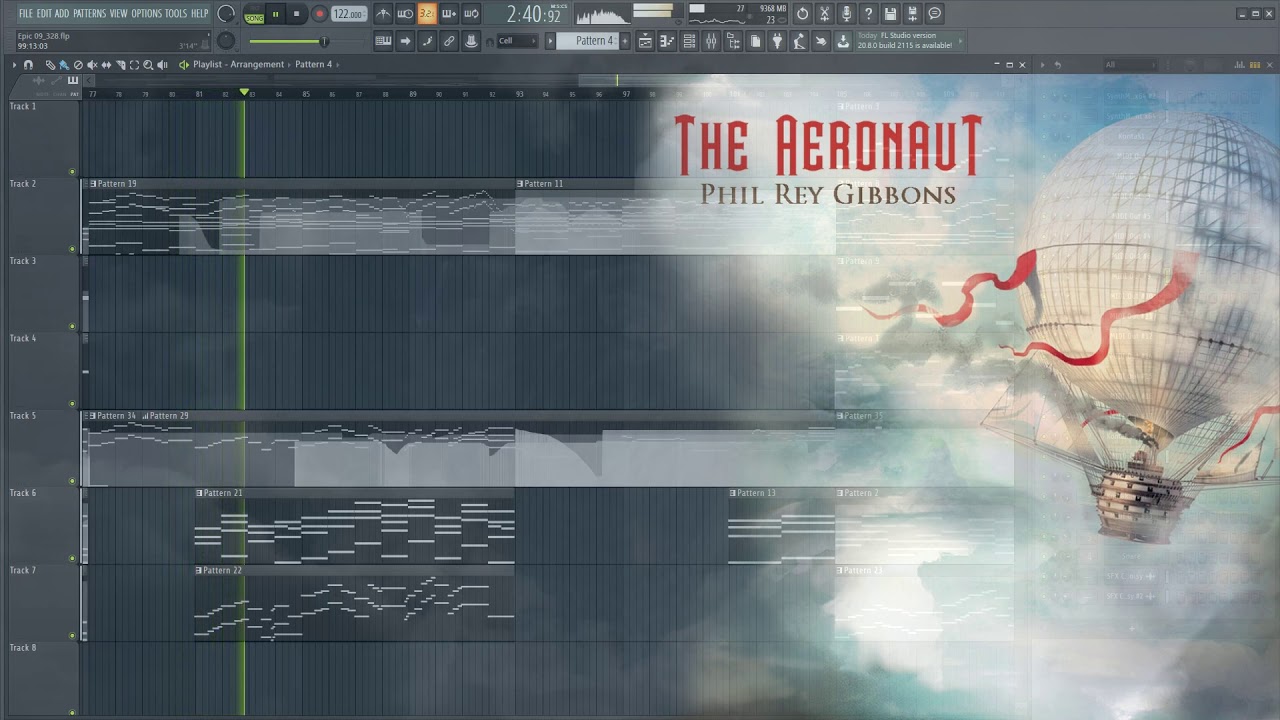The image size is (1280, 720).
Task: Toggle the metronome icon
Action: click(383, 14)
